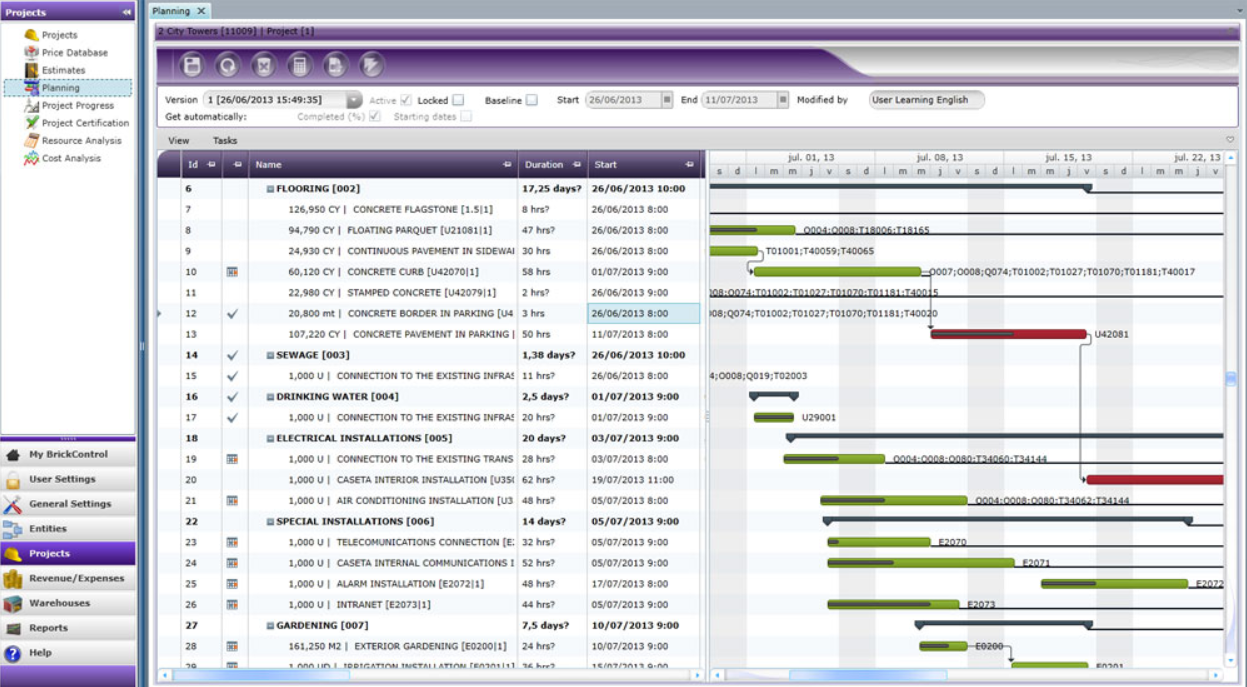Screen dimensions: 1247x687
Task: Click the Save icon in purple toolbar
Action: pyautogui.click(x=192, y=66)
